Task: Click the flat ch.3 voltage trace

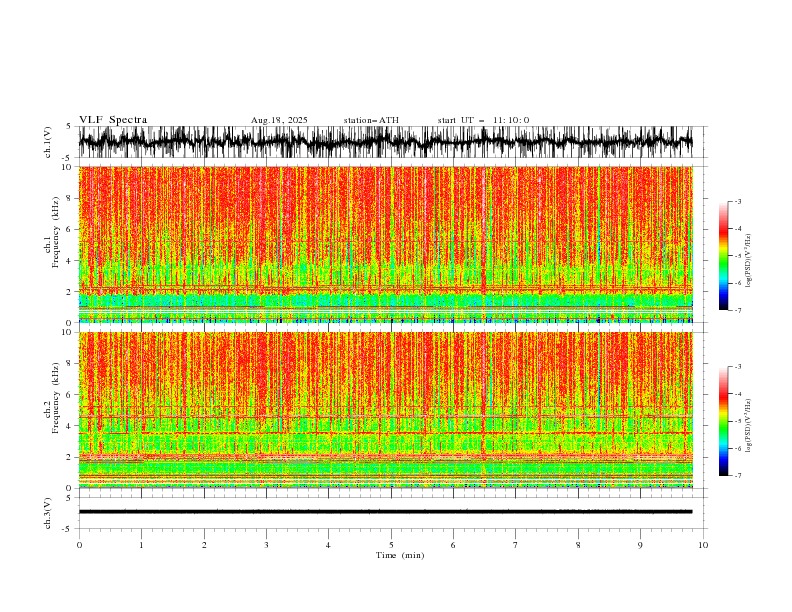Action: point(385,512)
